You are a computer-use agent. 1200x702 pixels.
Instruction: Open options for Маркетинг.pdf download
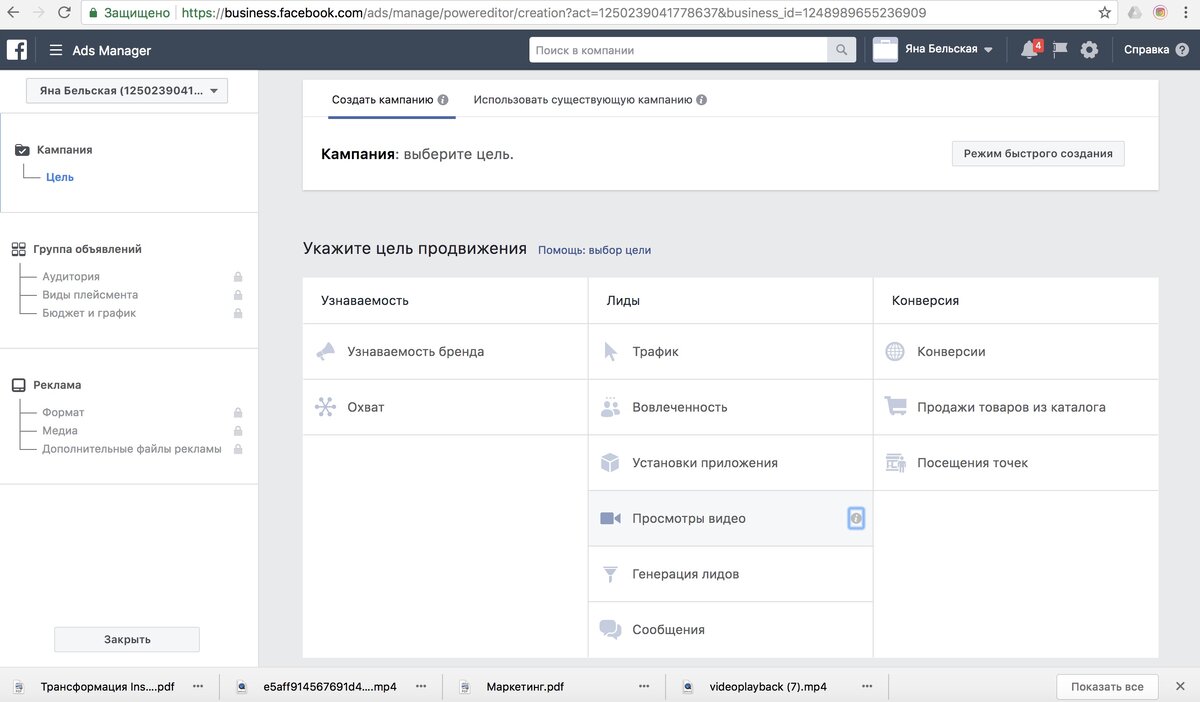click(645, 687)
